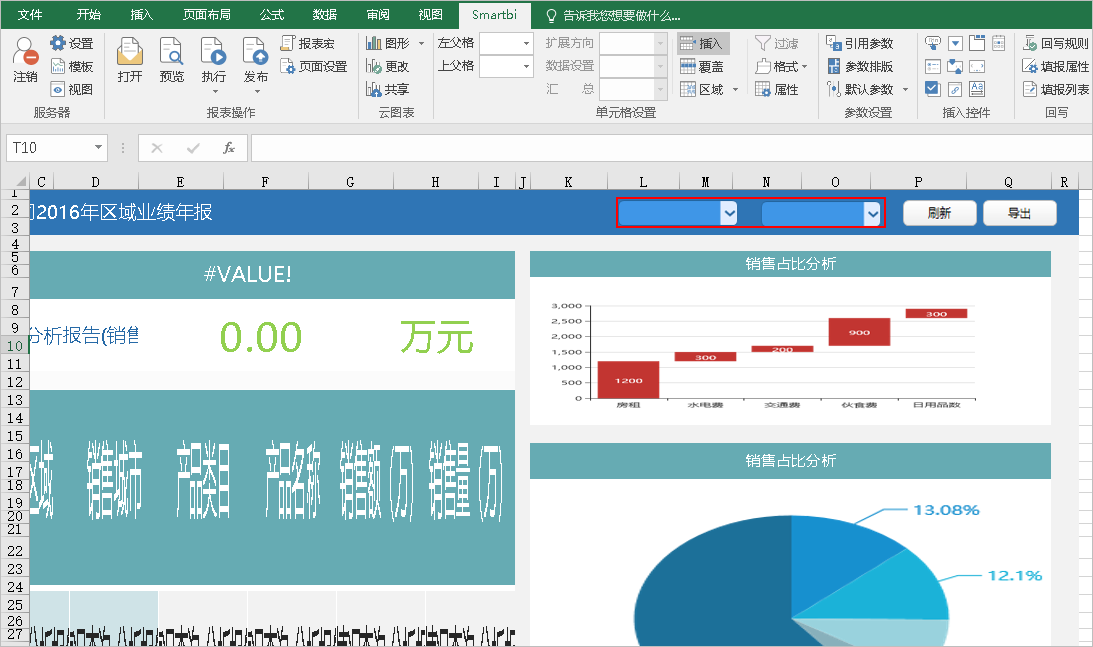This screenshot has height=647, width=1093.
Task: Open 回写规则 writeback rules
Action: click(1055, 43)
